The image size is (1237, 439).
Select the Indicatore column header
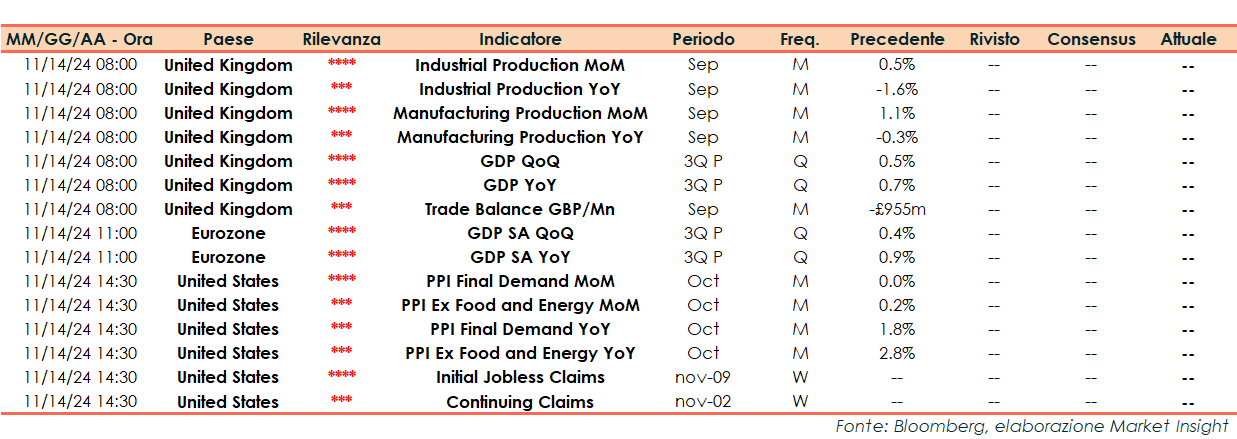coord(520,40)
